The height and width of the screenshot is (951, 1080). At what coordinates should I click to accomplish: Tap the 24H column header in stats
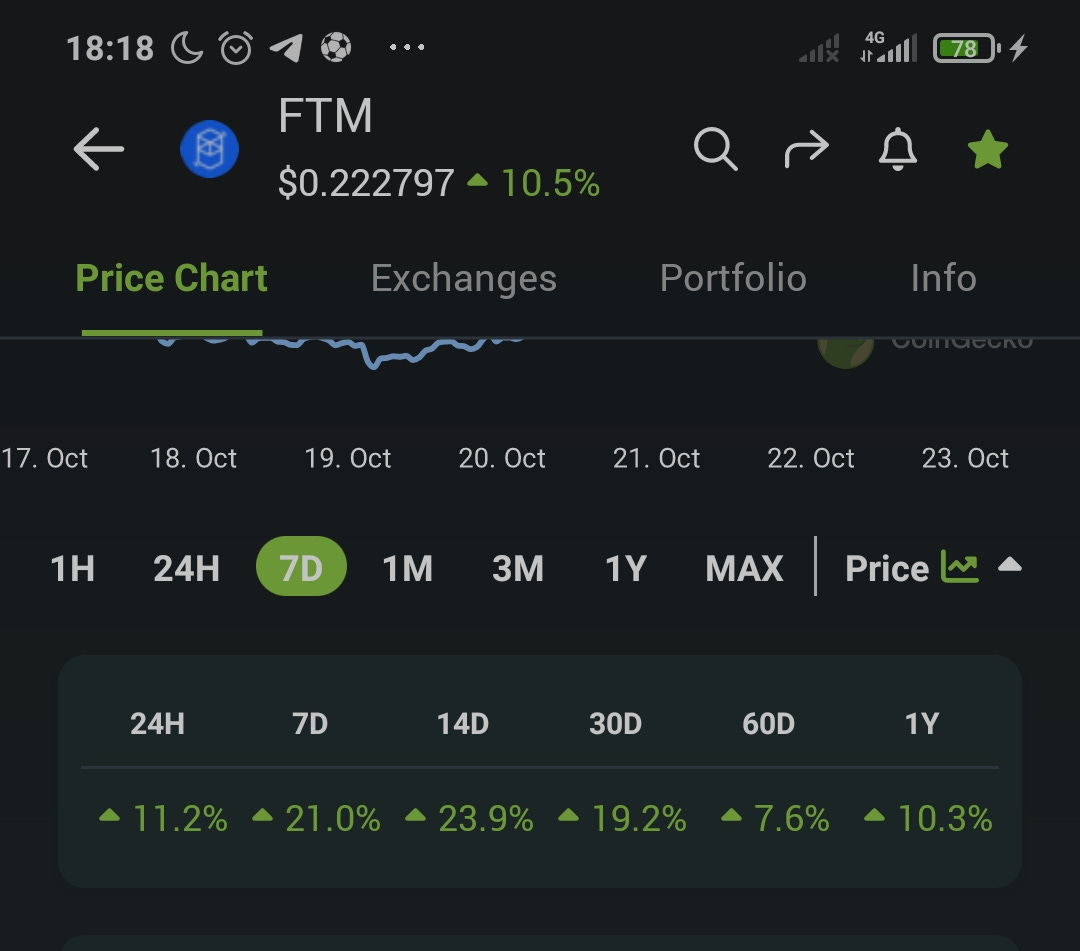(157, 724)
